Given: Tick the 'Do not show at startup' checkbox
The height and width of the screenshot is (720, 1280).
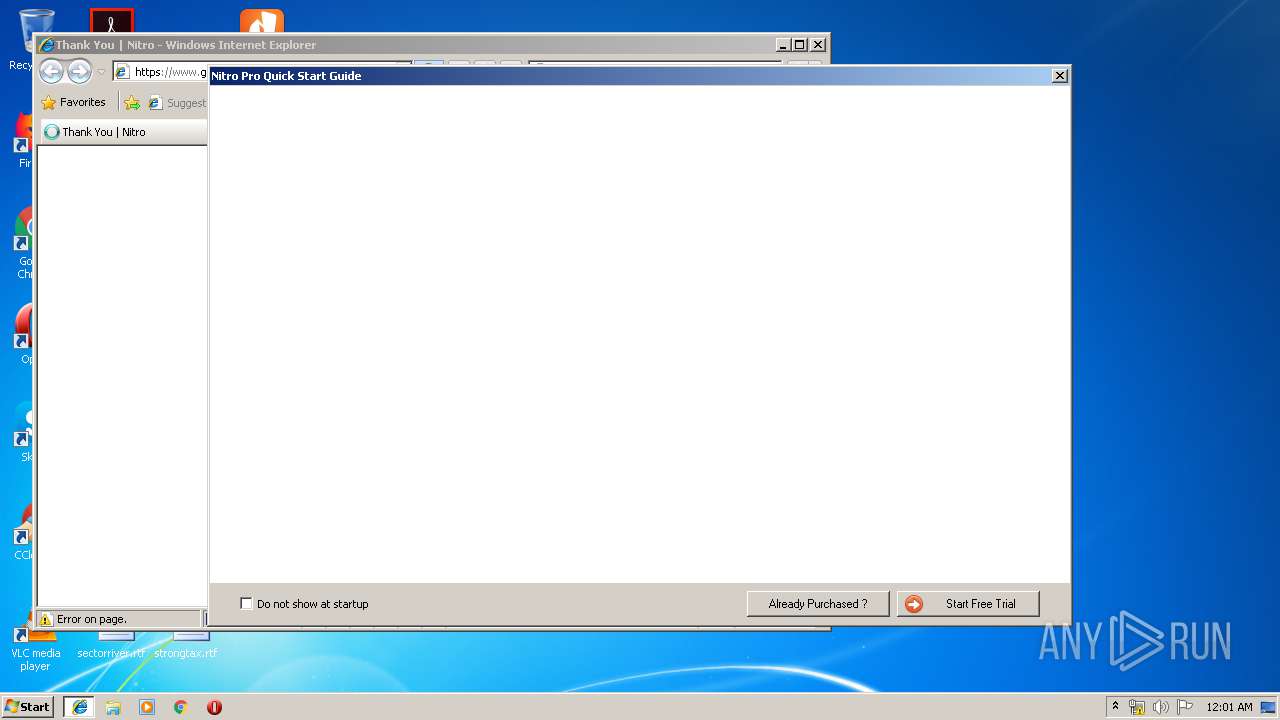Looking at the screenshot, I should click(246, 604).
